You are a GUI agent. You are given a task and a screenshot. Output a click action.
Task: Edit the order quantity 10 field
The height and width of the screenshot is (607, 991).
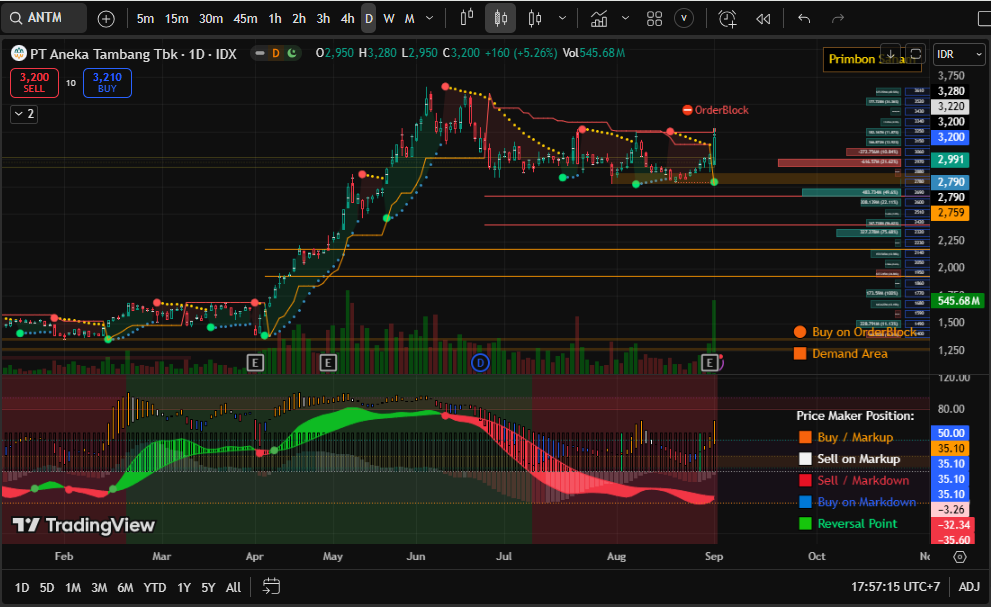tap(71, 83)
